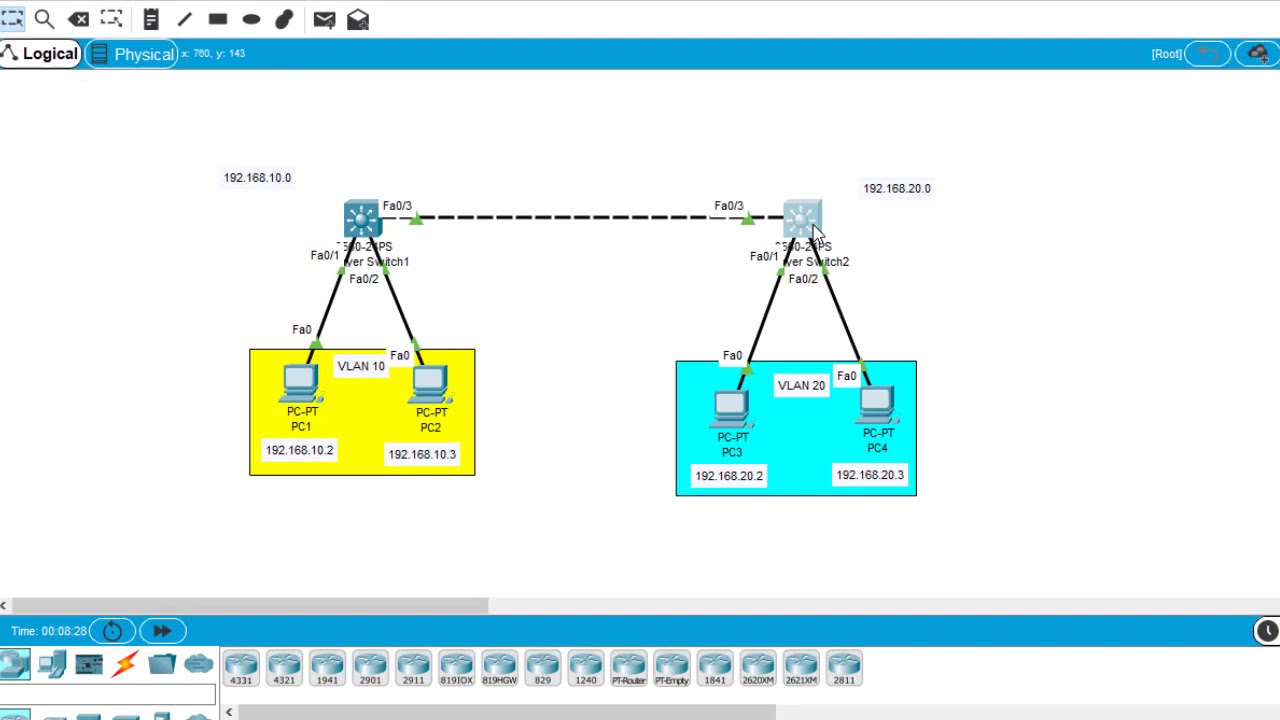The width and height of the screenshot is (1280, 720).
Task: Switch to the Logical workspace tab
Action: pos(40,54)
